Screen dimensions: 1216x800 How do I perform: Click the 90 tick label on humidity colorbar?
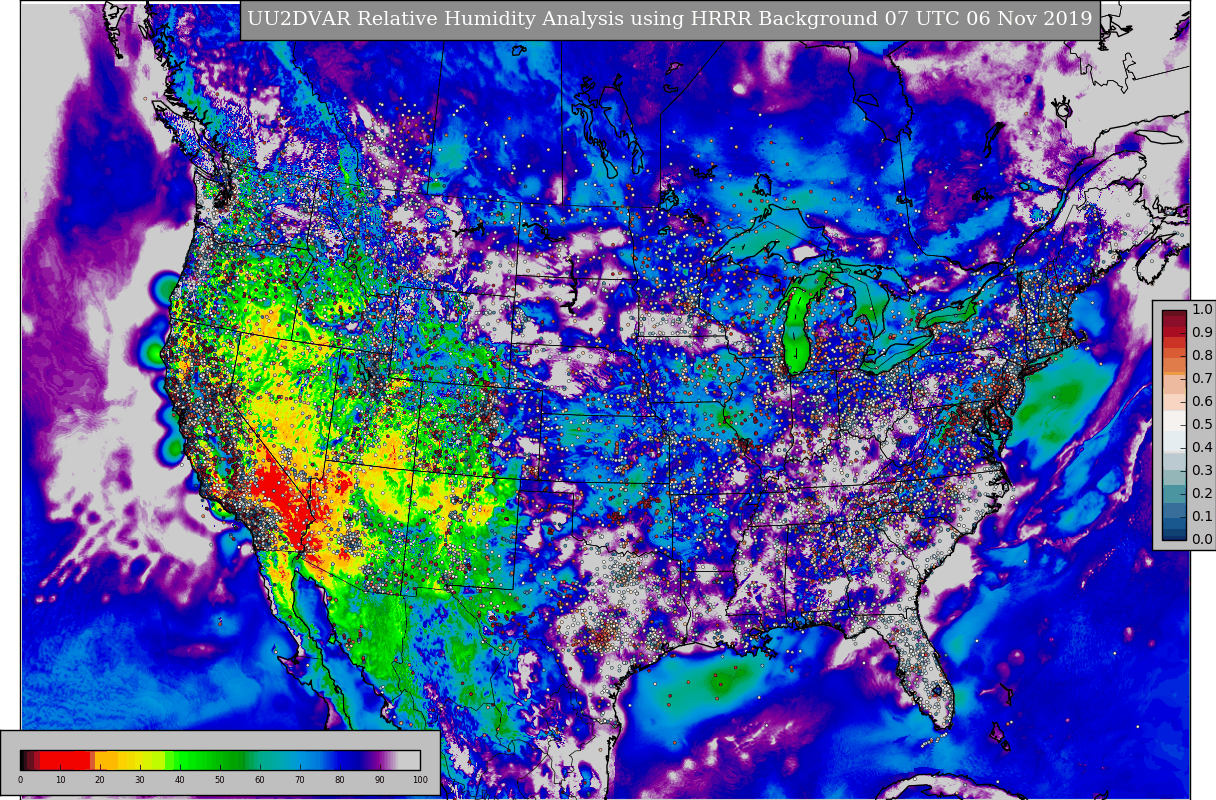[x=380, y=780]
